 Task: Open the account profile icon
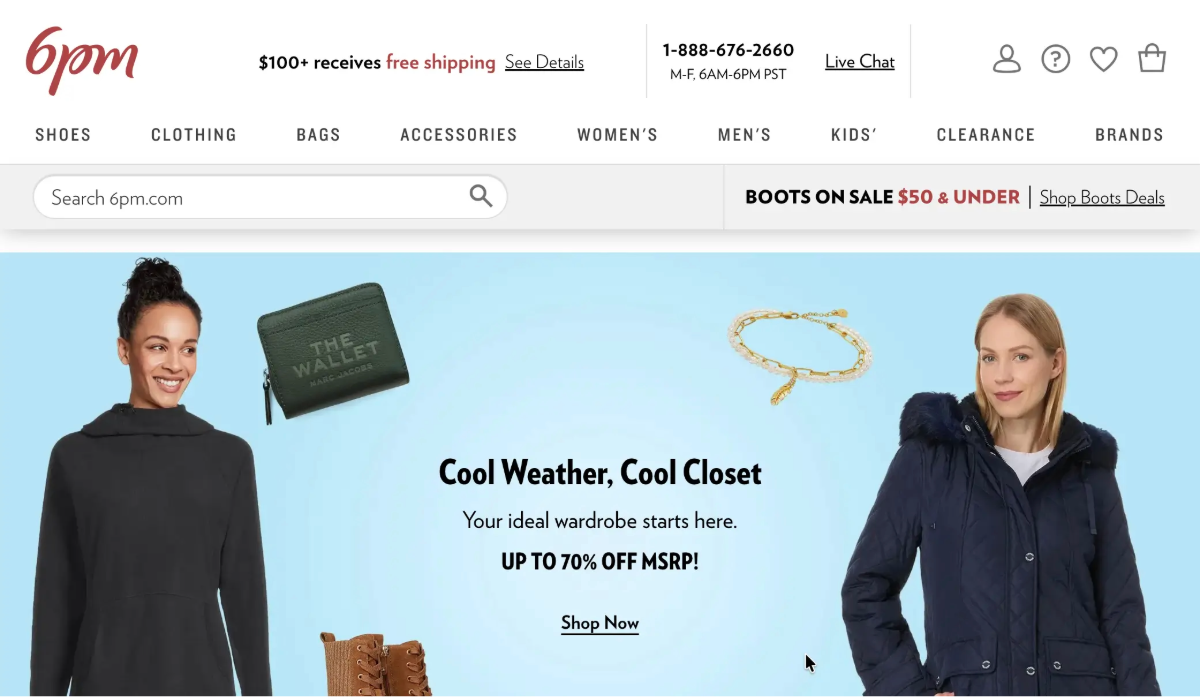coord(1007,60)
